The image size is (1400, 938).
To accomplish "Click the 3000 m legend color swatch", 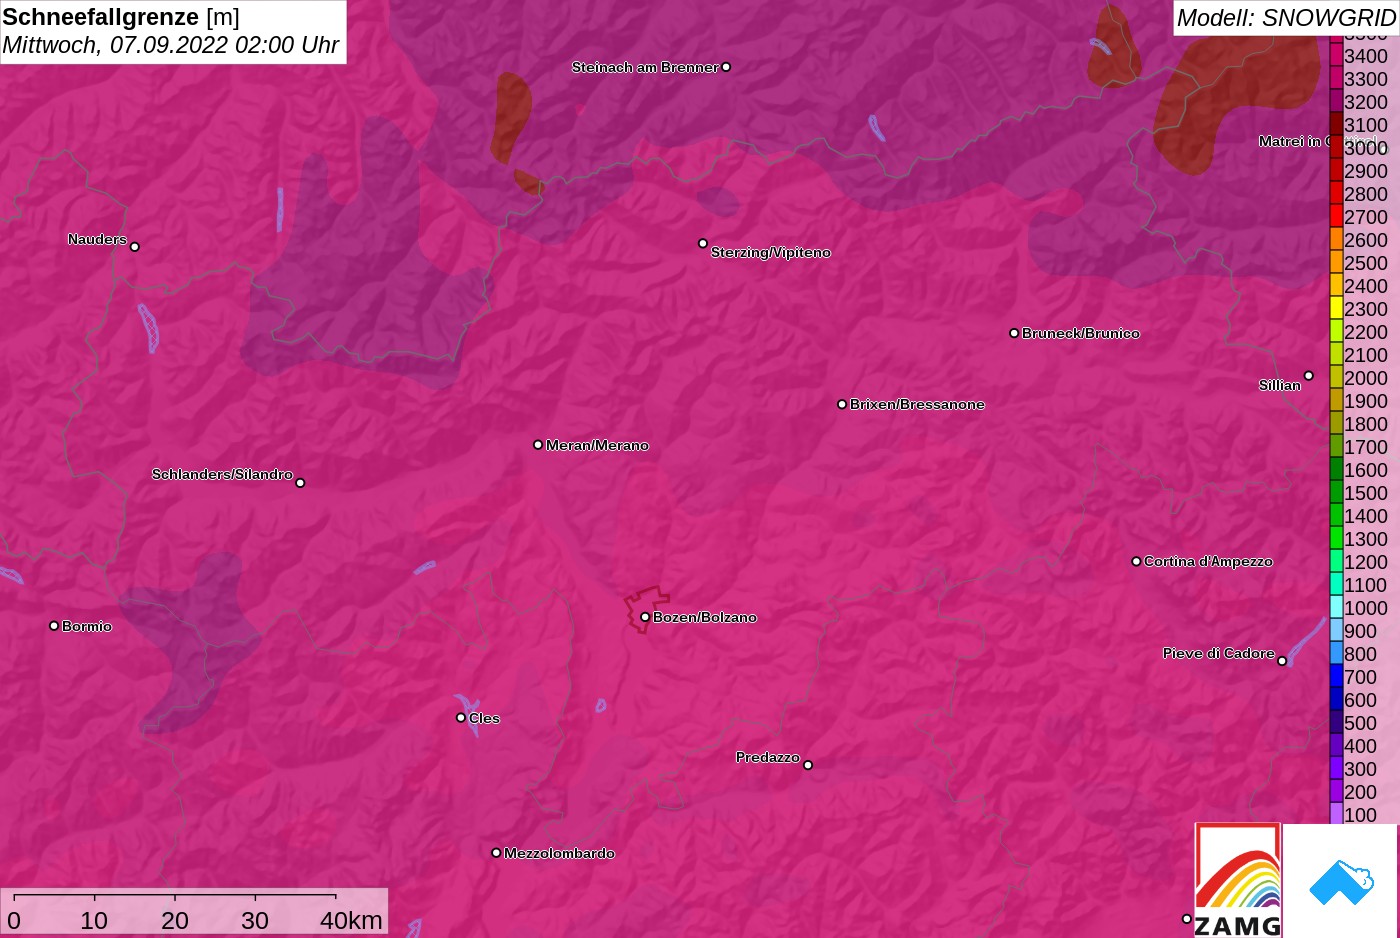I will (1336, 148).
